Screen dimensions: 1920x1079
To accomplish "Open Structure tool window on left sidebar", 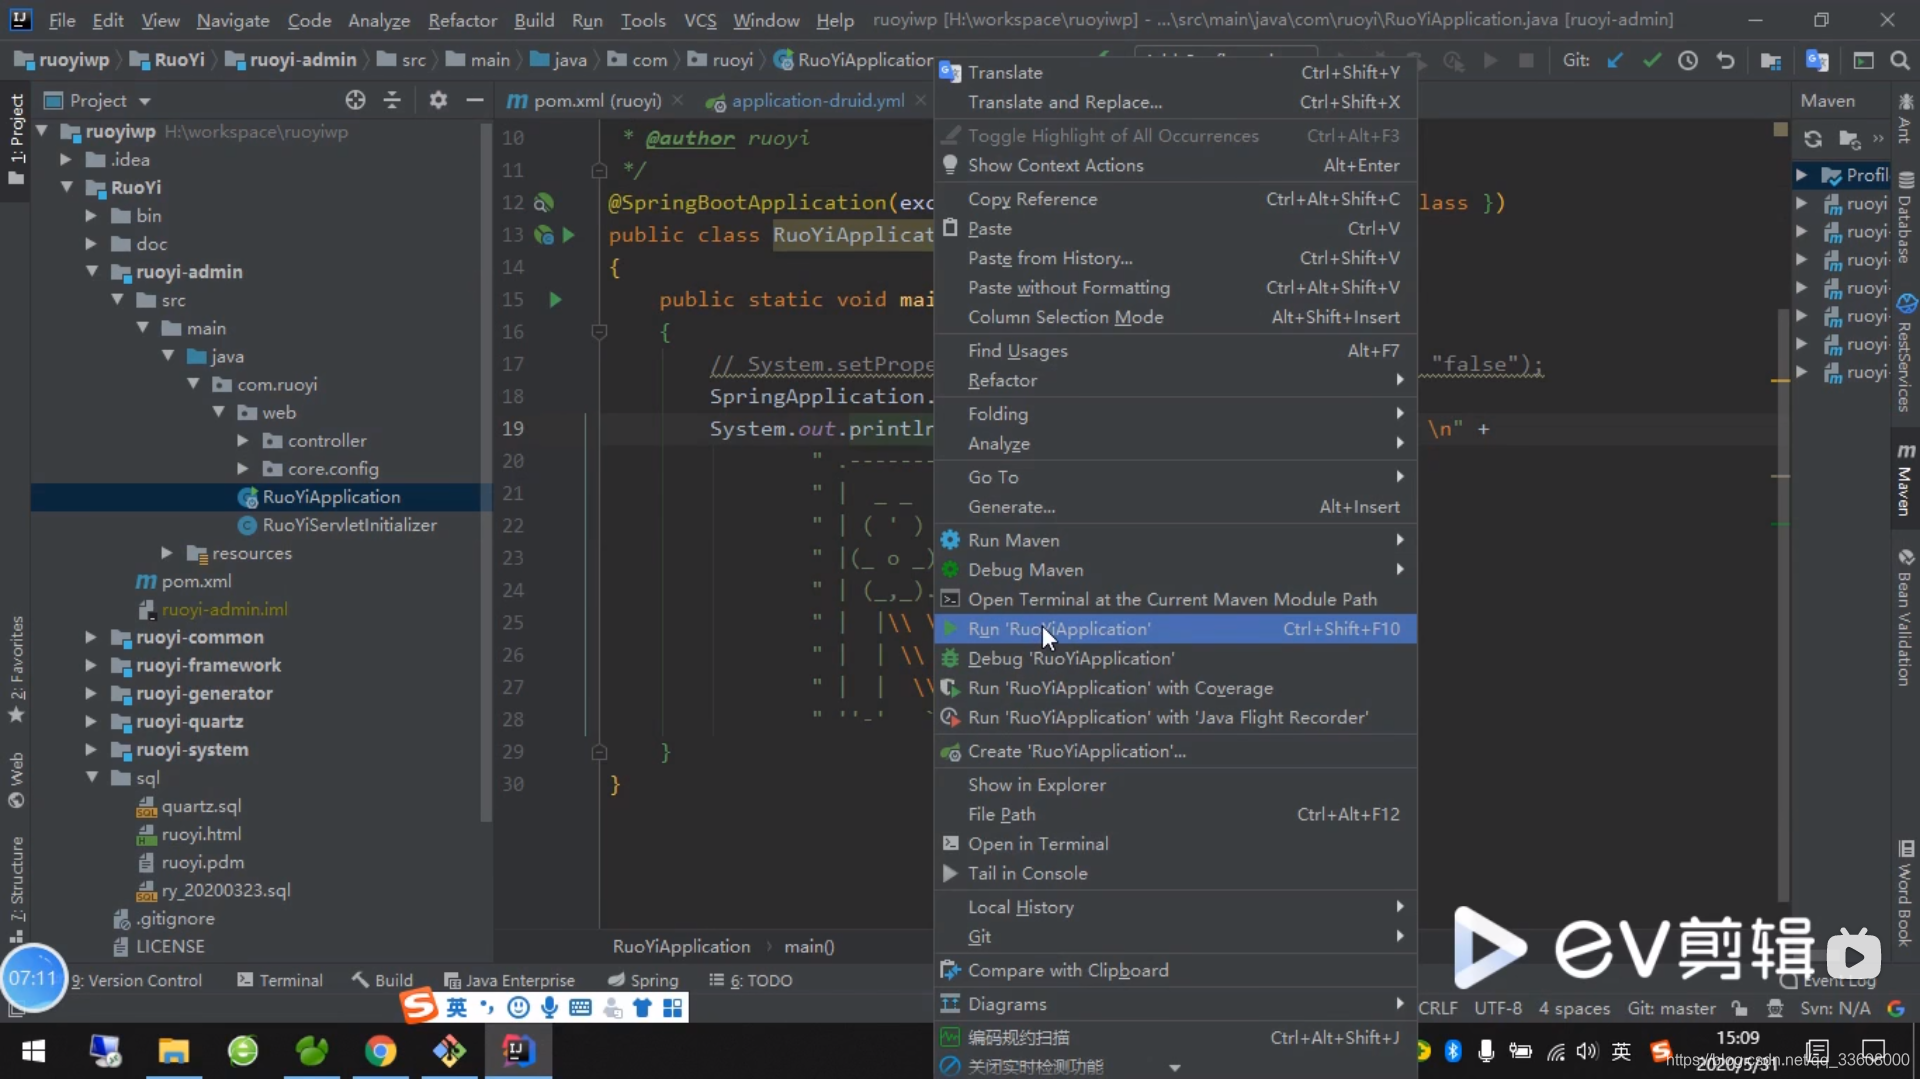I will (17, 890).
